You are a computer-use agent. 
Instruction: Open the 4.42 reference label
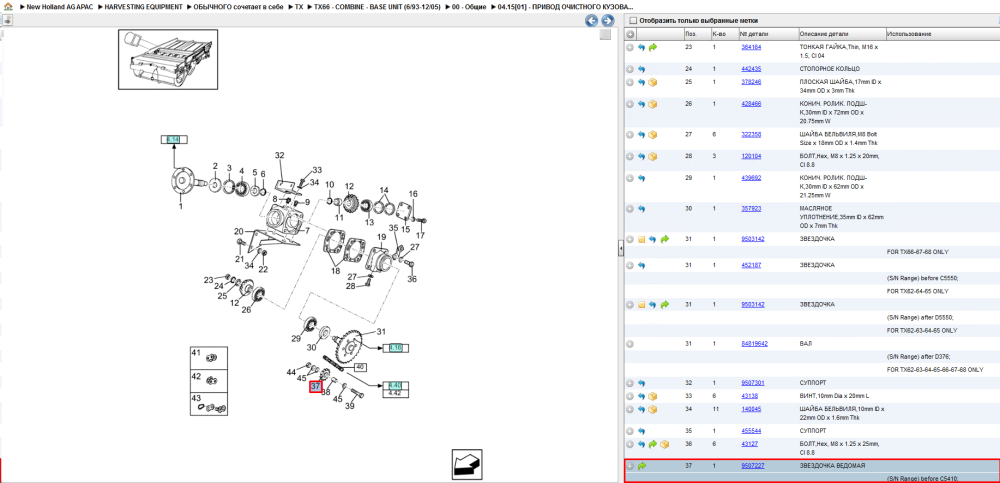[x=395, y=393]
